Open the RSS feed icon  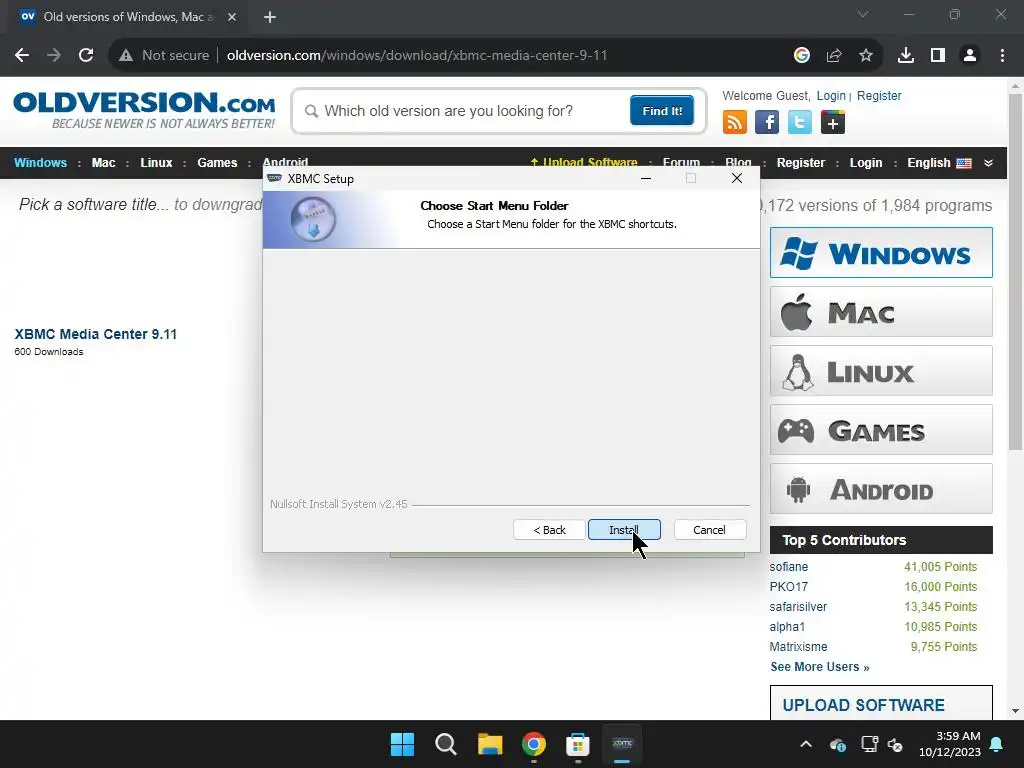[735, 122]
